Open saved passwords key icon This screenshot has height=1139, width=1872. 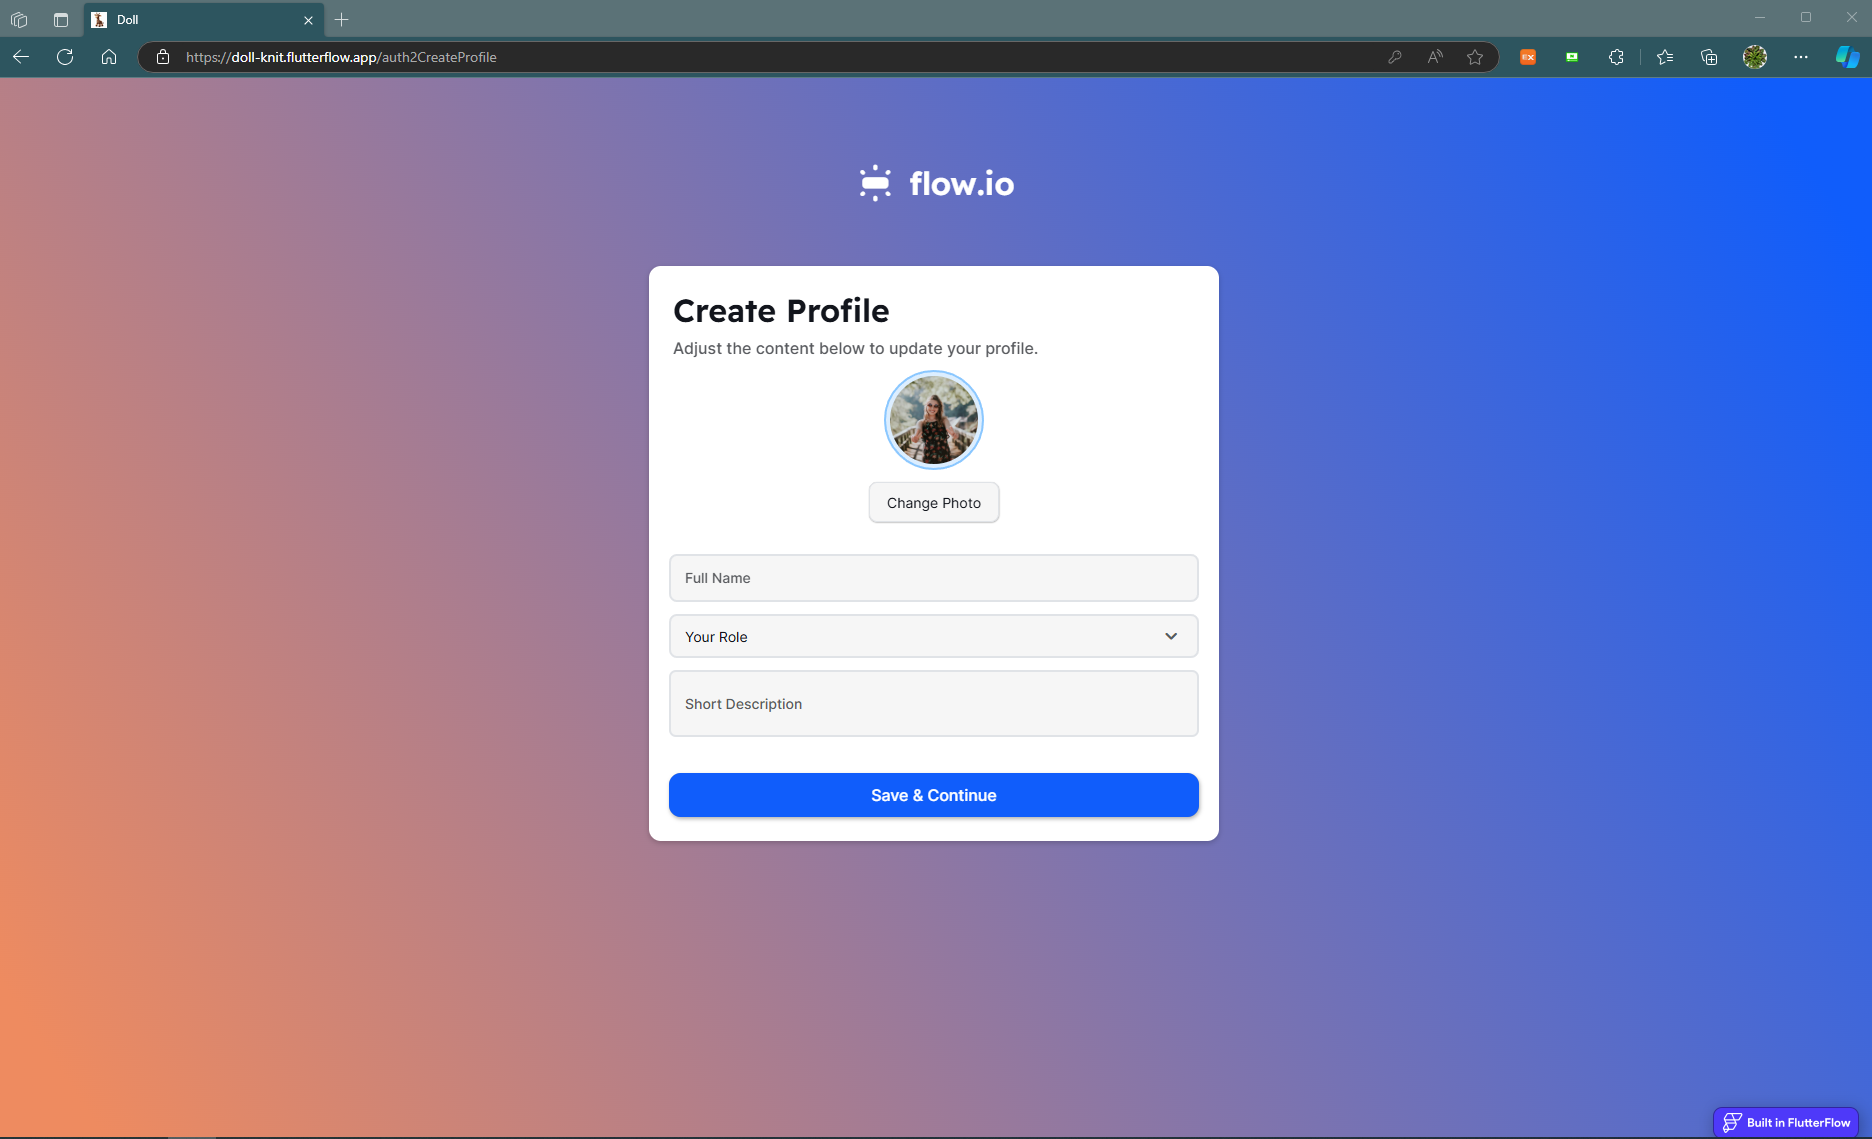[1395, 57]
